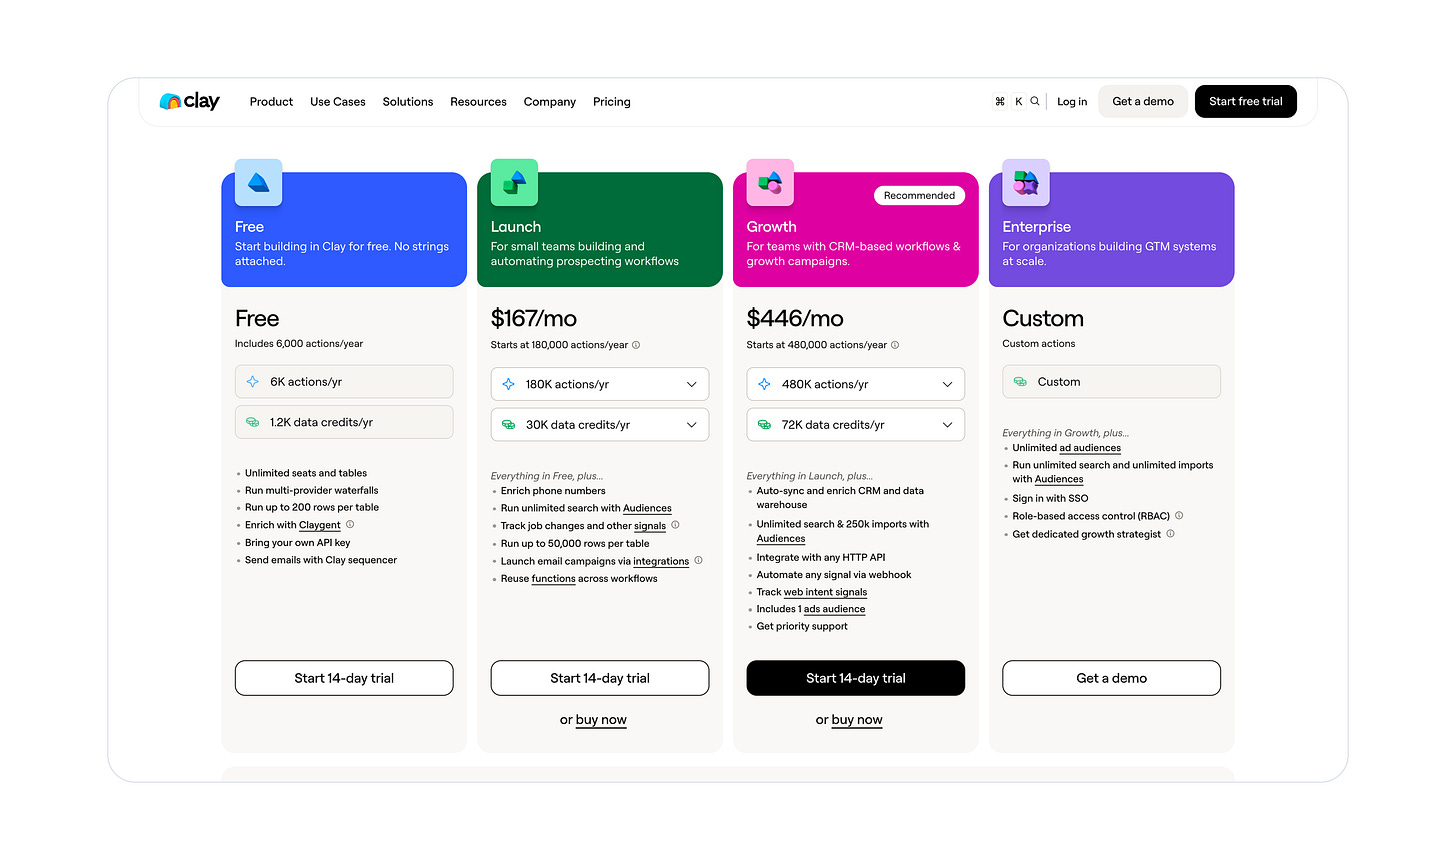This screenshot has height=860, width=1456.
Task: Click the Custom field in Enterprise
Action: (1112, 382)
